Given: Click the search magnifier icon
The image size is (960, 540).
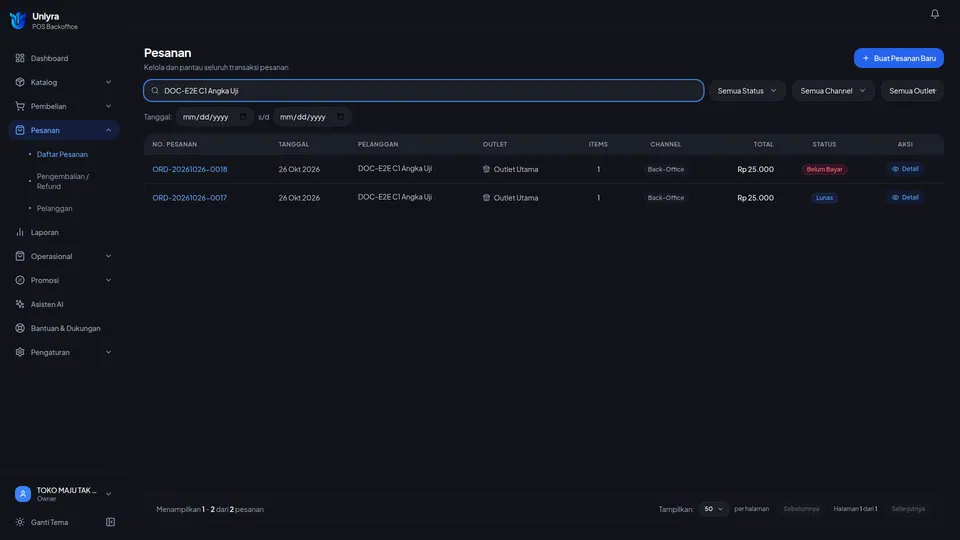Looking at the screenshot, I should coord(155,91).
